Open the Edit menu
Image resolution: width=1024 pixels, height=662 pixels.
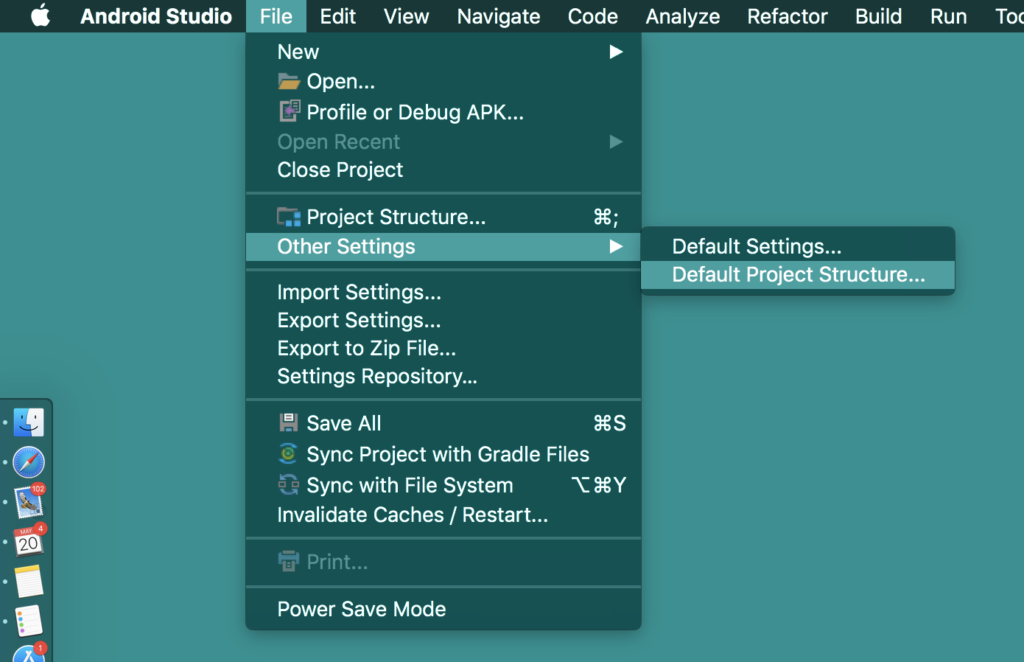338,16
